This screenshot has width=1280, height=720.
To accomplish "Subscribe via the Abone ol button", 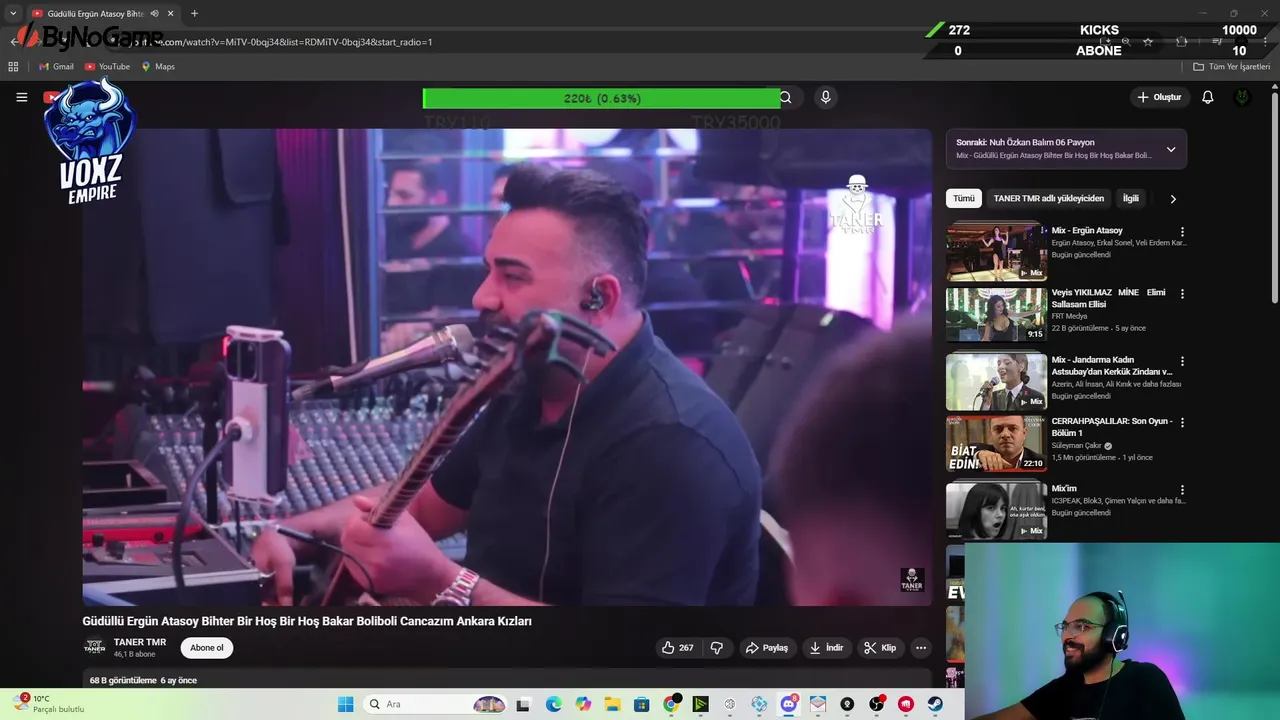I will coord(207,648).
